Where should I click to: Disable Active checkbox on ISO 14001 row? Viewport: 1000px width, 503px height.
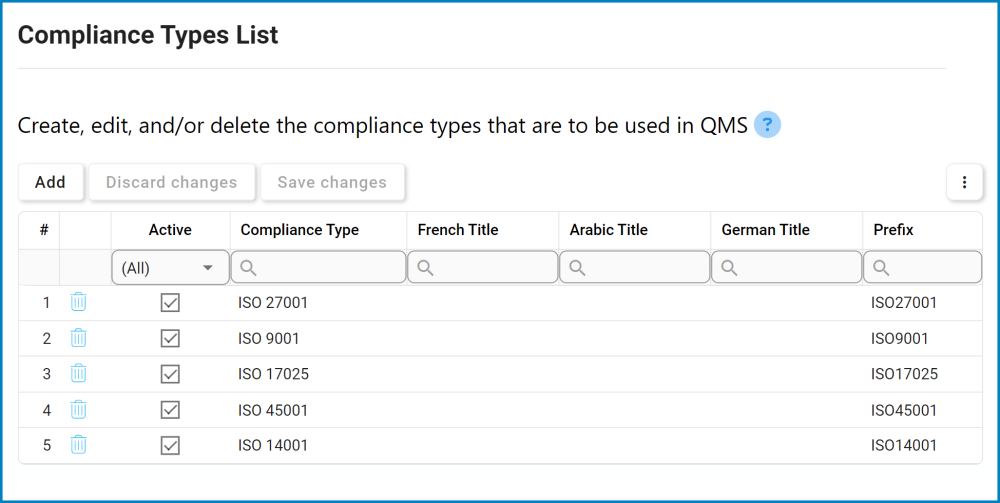click(170, 445)
